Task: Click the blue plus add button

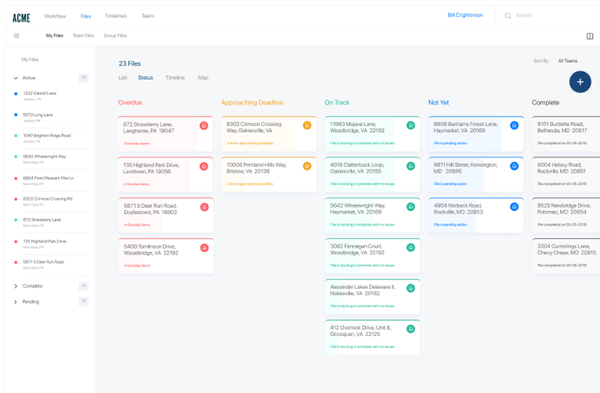Action: (580, 82)
